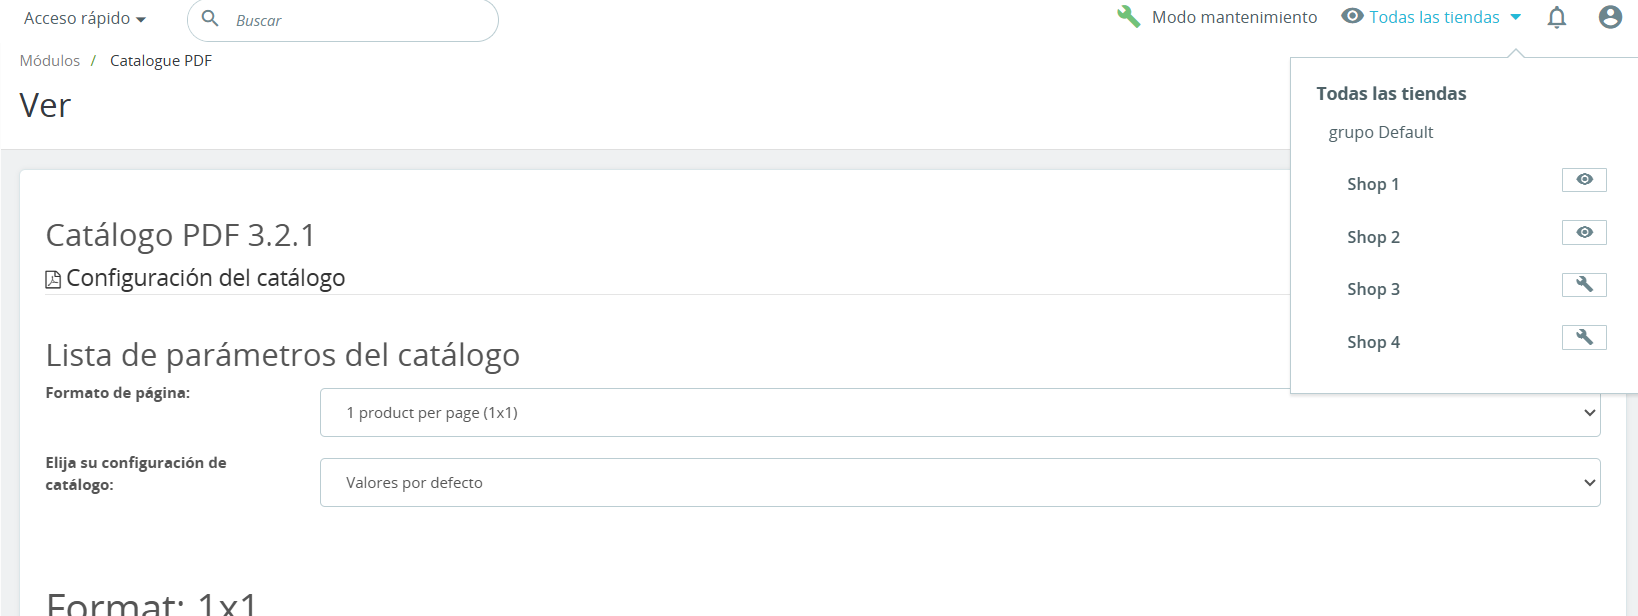The height and width of the screenshot is (616, 1638).
Task: Click the search magnifier icon
Action: pyautogui.click(x=210, y=19)
